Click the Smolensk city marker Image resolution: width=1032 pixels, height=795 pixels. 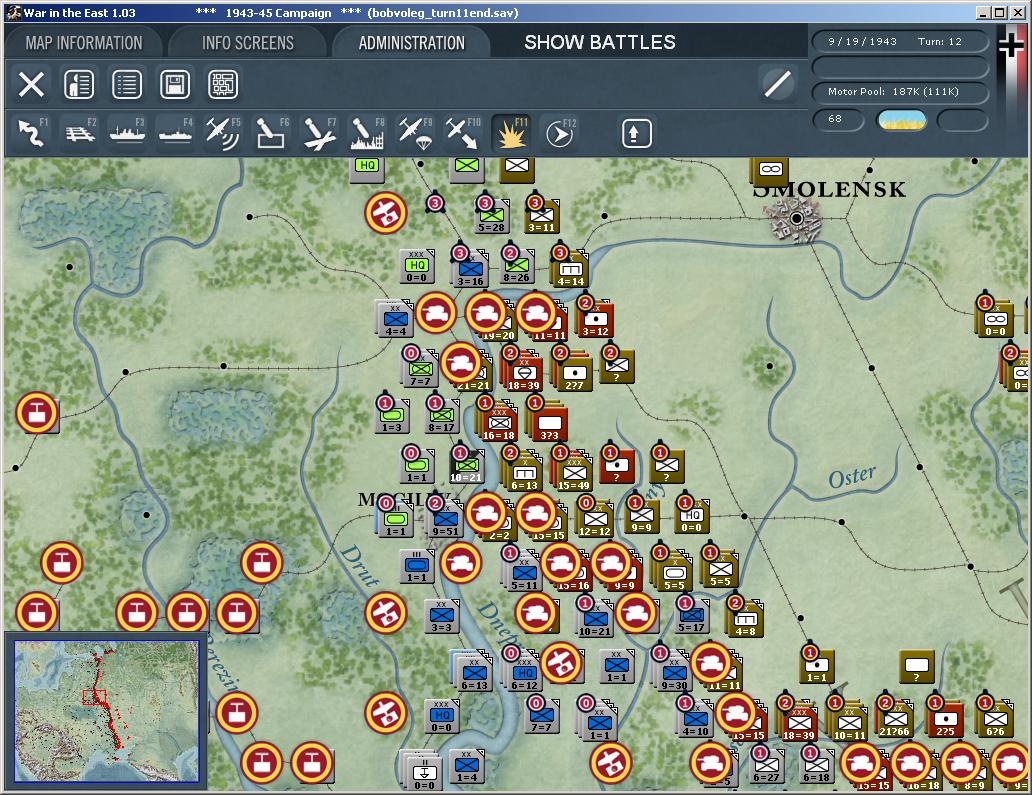(x=796, y=218)
